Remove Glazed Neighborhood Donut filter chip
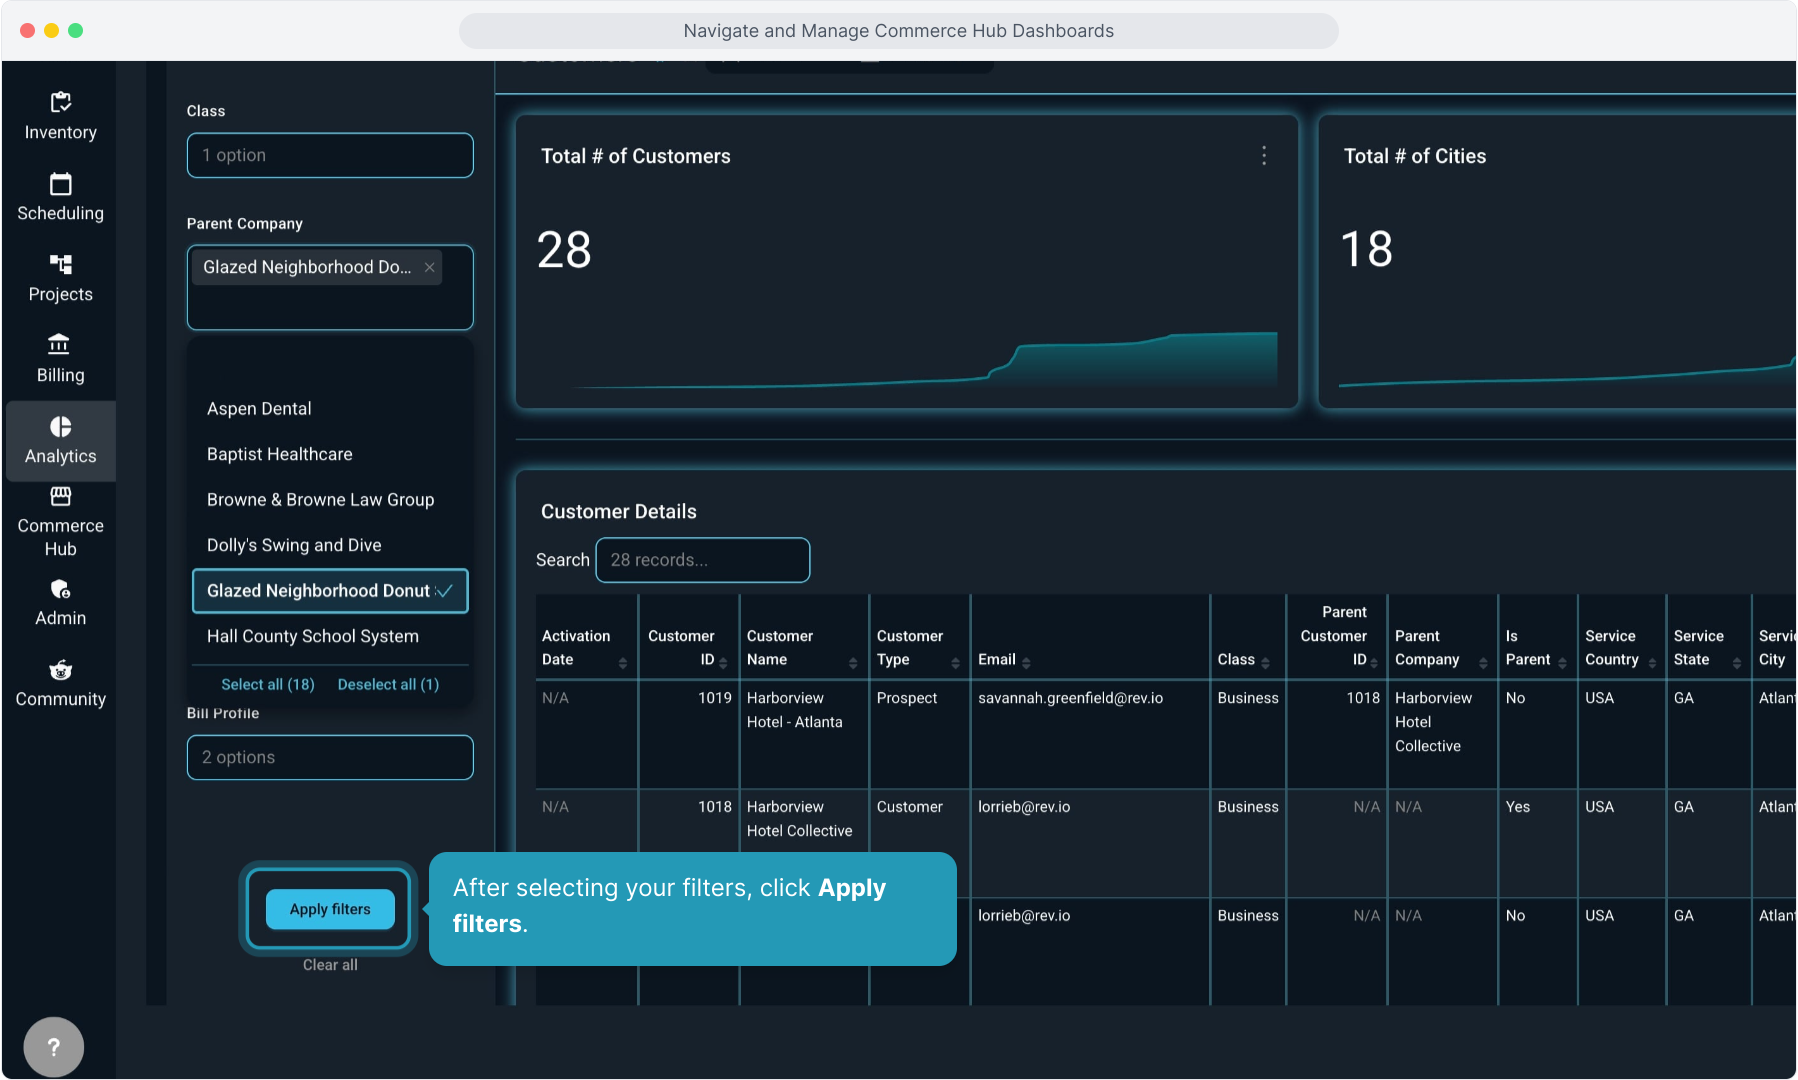This screenshot has width=1798, height=1080. coord(429,267)
